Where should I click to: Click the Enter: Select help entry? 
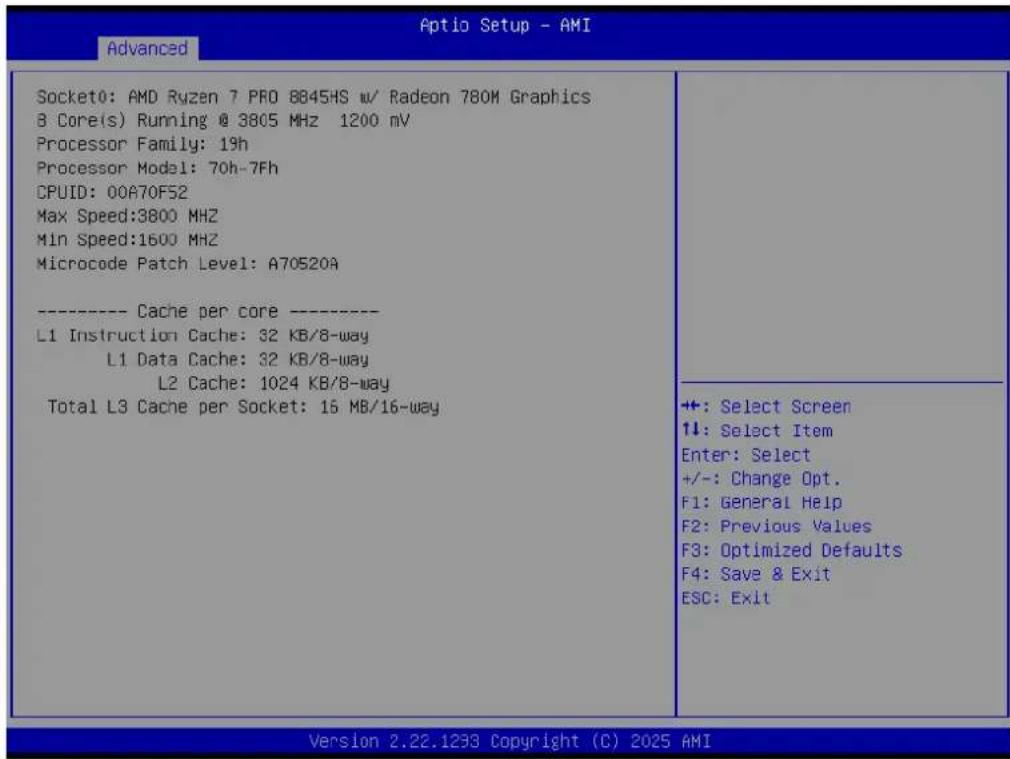746,456
